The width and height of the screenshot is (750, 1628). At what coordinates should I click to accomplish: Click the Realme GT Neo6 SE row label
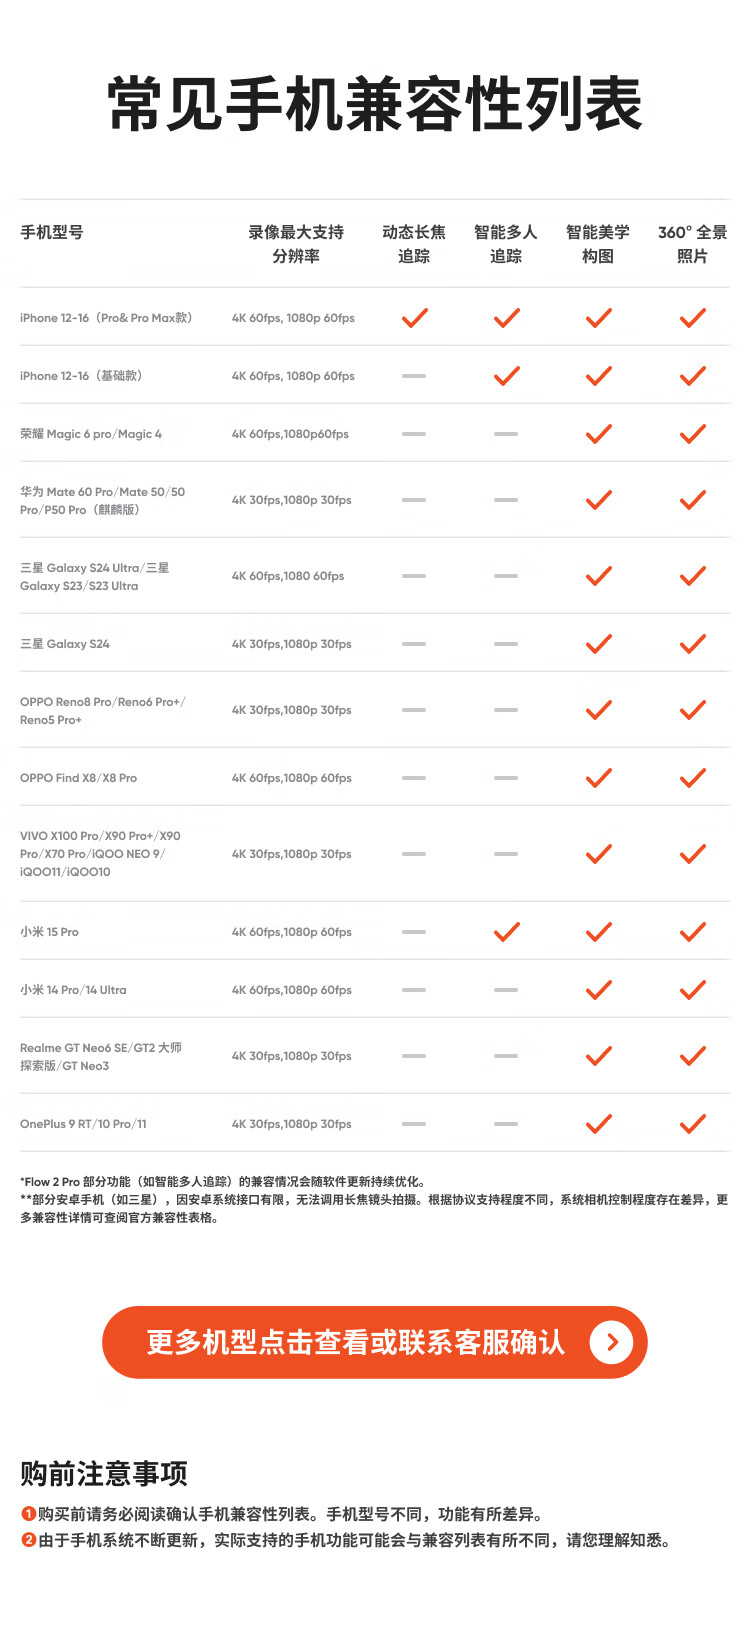point(101,1056)
